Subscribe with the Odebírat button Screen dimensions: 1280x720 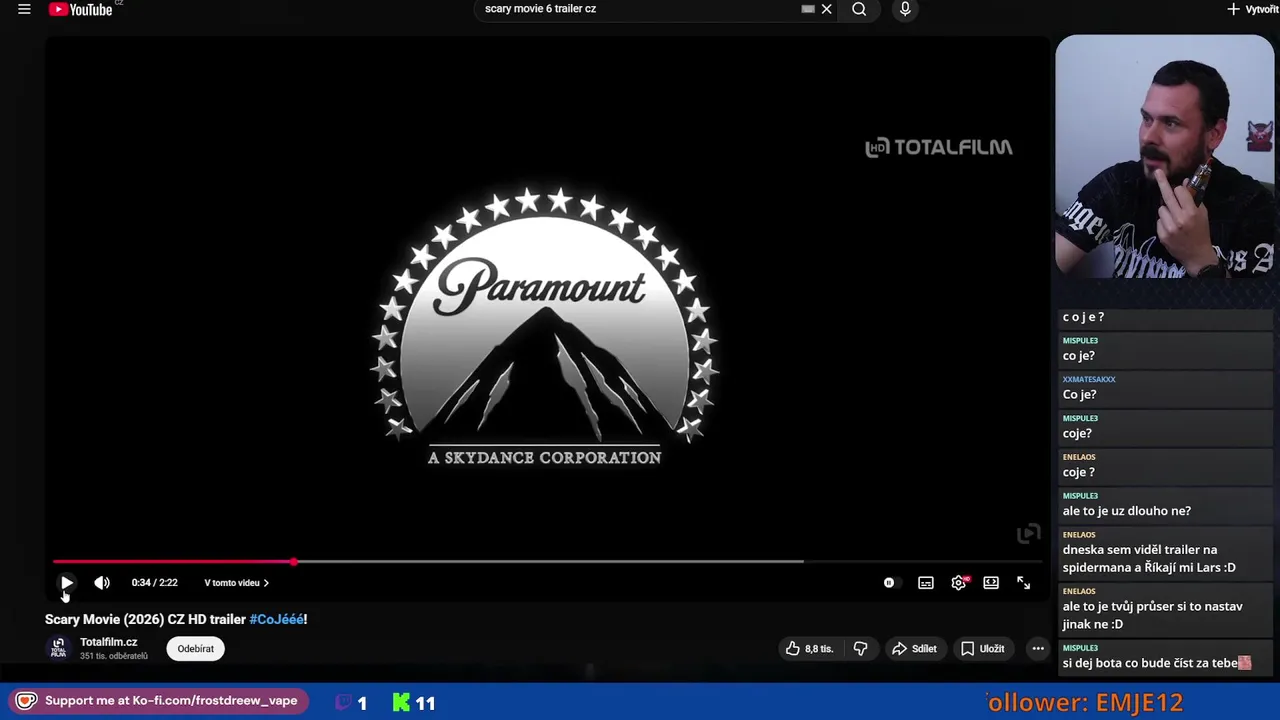tap(196, 649)
